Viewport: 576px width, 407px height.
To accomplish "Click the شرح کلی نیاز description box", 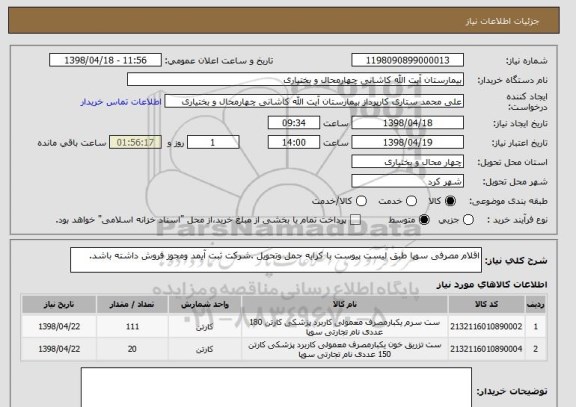I will 276,260.
